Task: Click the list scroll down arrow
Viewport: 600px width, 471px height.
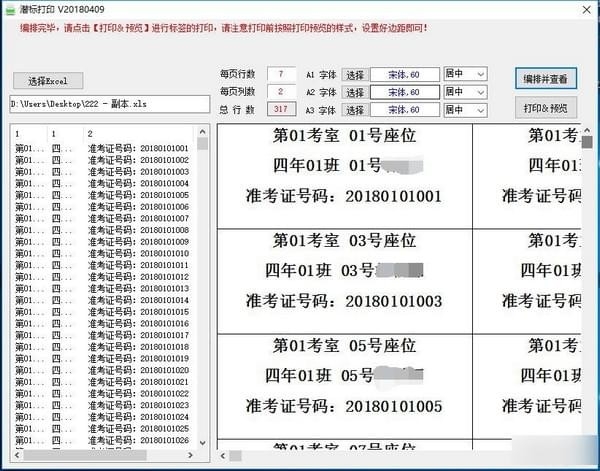Action: point(203,443)
